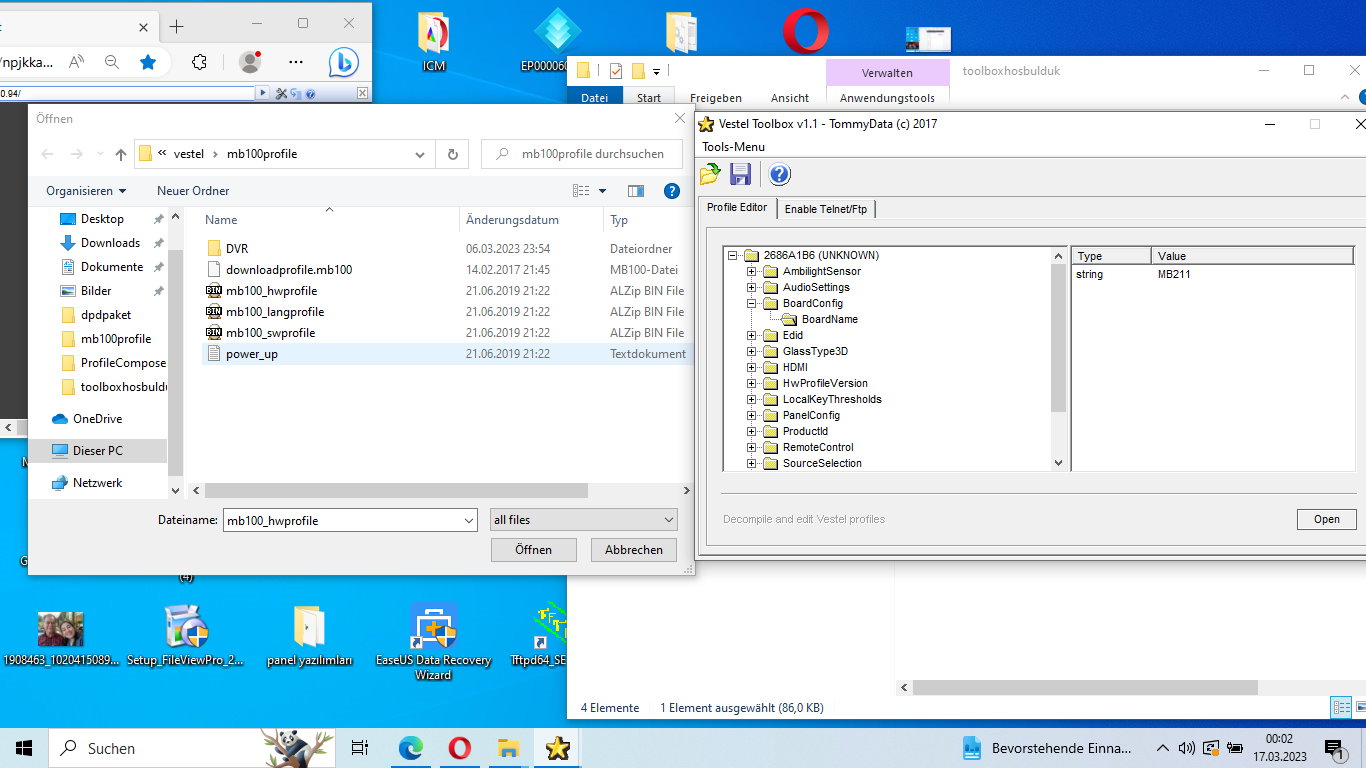
Task: Expand the HDMI tree node
Action: pyautogui.click(x=751, y=367)
